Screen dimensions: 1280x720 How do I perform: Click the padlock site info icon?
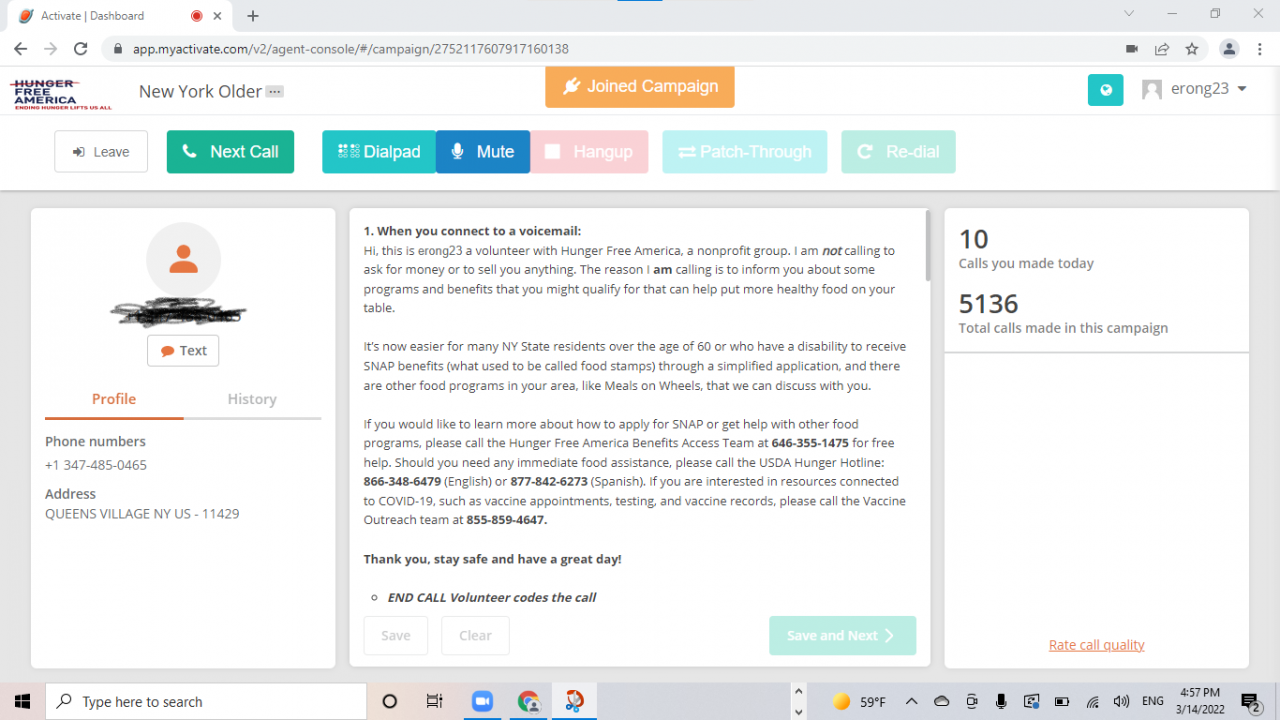click(x=117, y=48)
